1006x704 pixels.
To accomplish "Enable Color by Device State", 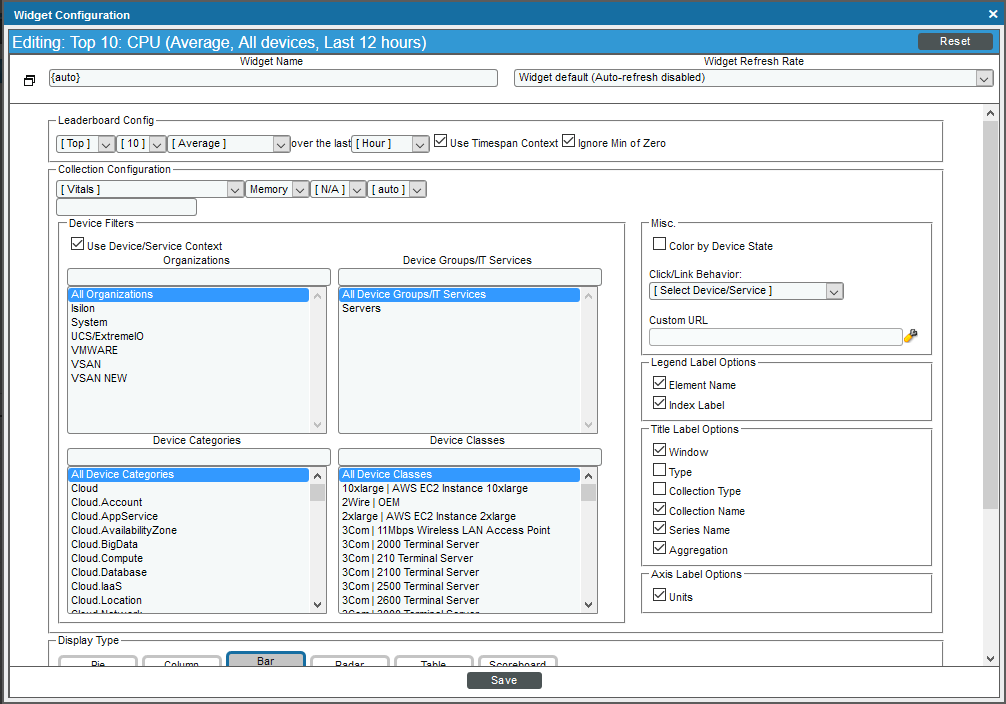I will [x=658, y=243].
